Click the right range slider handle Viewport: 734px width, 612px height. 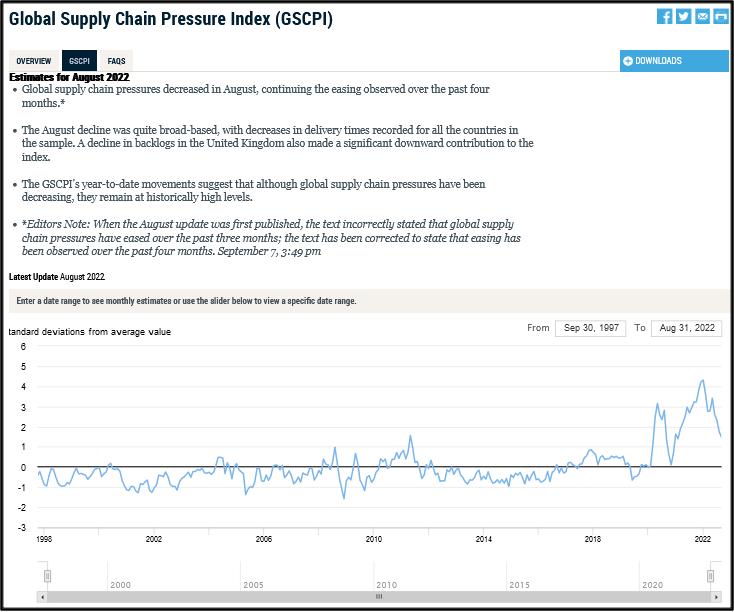coord(711,575)
